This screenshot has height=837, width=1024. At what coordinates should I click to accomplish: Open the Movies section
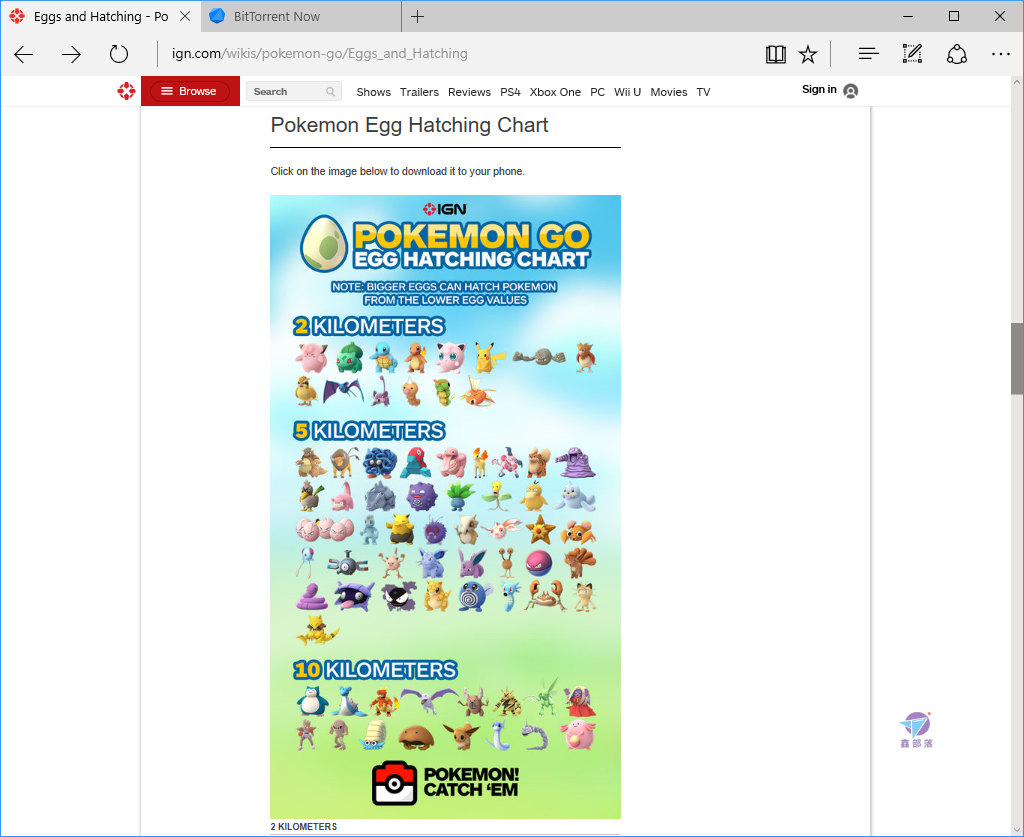point(669,92)
